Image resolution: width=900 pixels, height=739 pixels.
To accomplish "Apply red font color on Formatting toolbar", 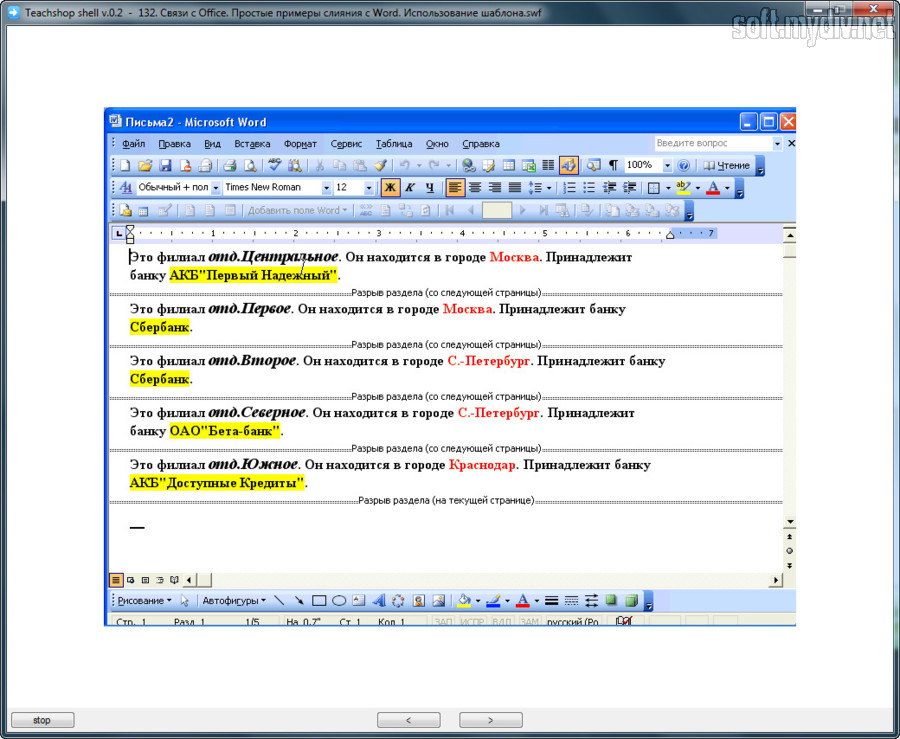I will [713, 188].
